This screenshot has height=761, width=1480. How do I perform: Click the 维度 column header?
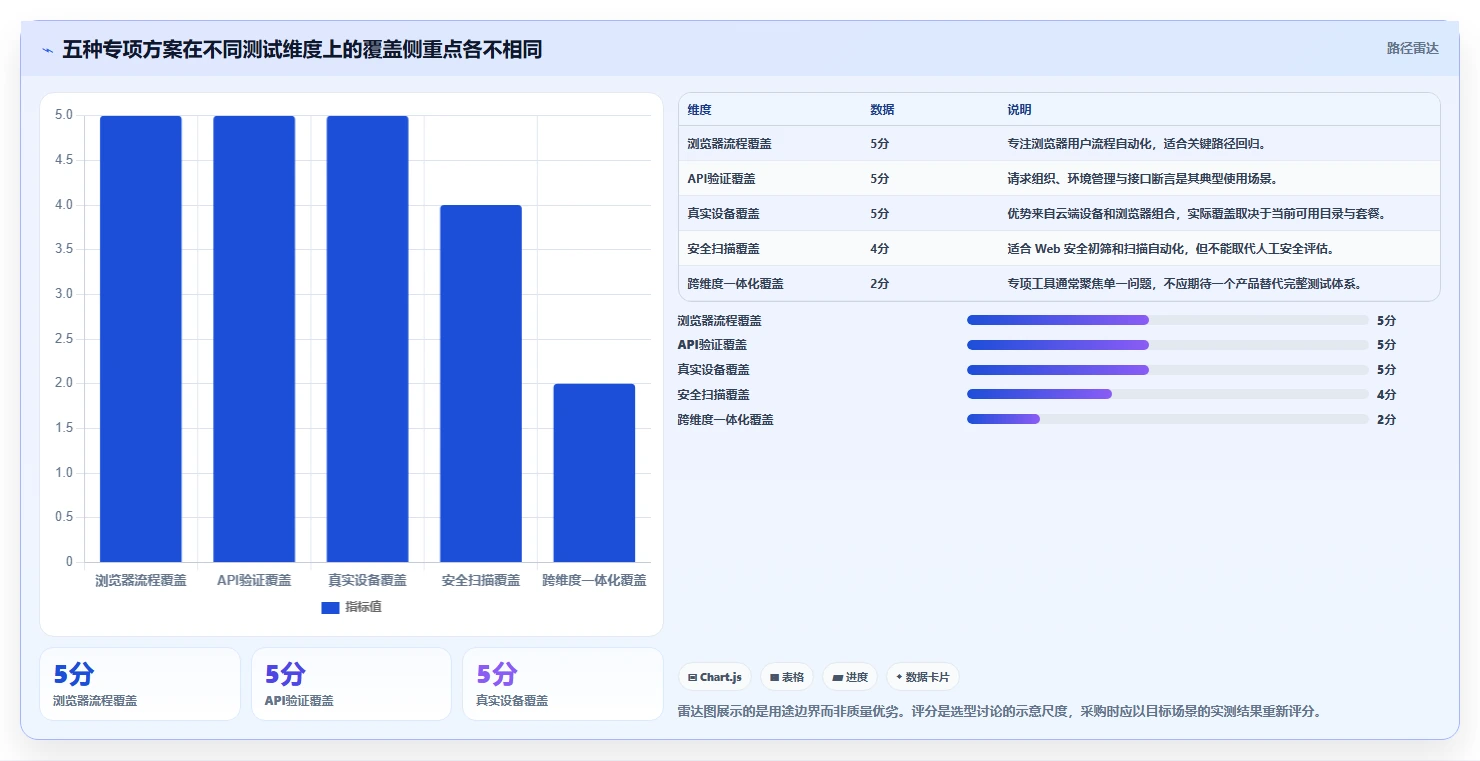tap(700, 110)
